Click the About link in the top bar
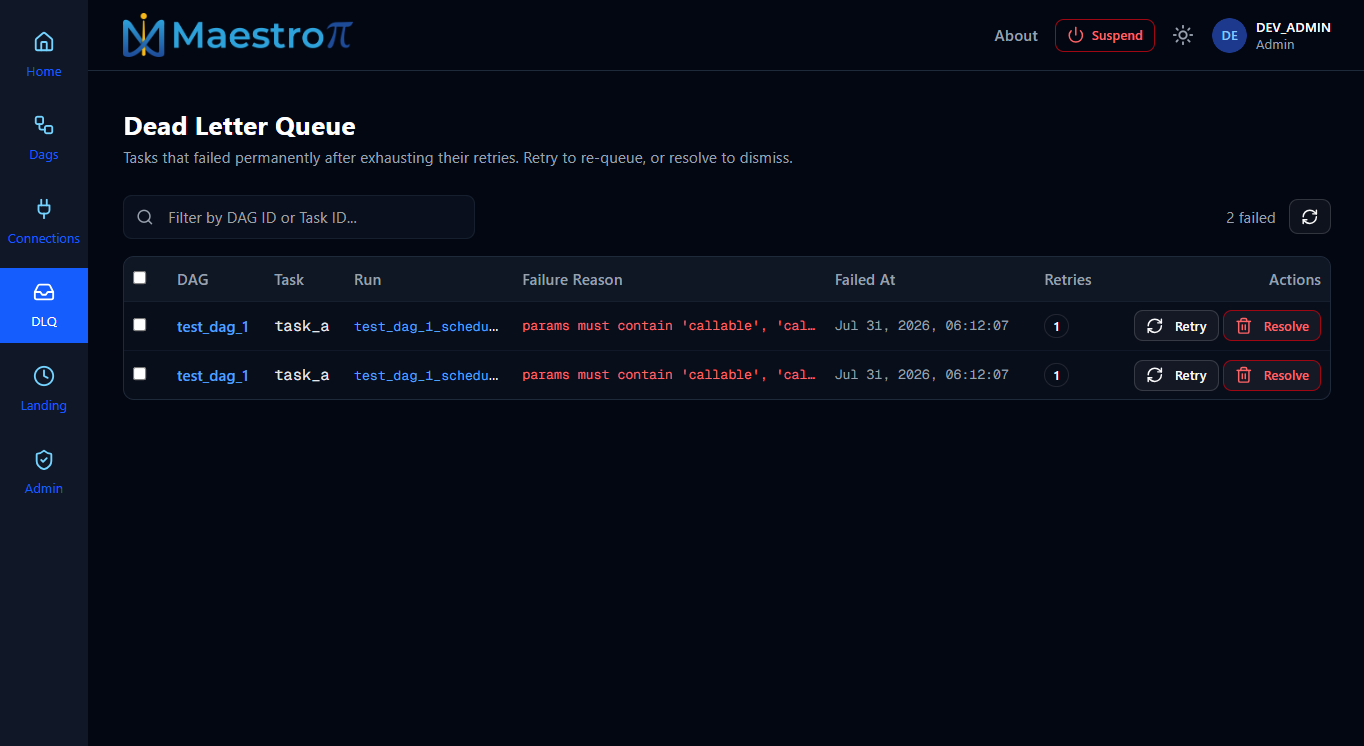Viewport: 1364px width, 746px height. click(1016, 36)
